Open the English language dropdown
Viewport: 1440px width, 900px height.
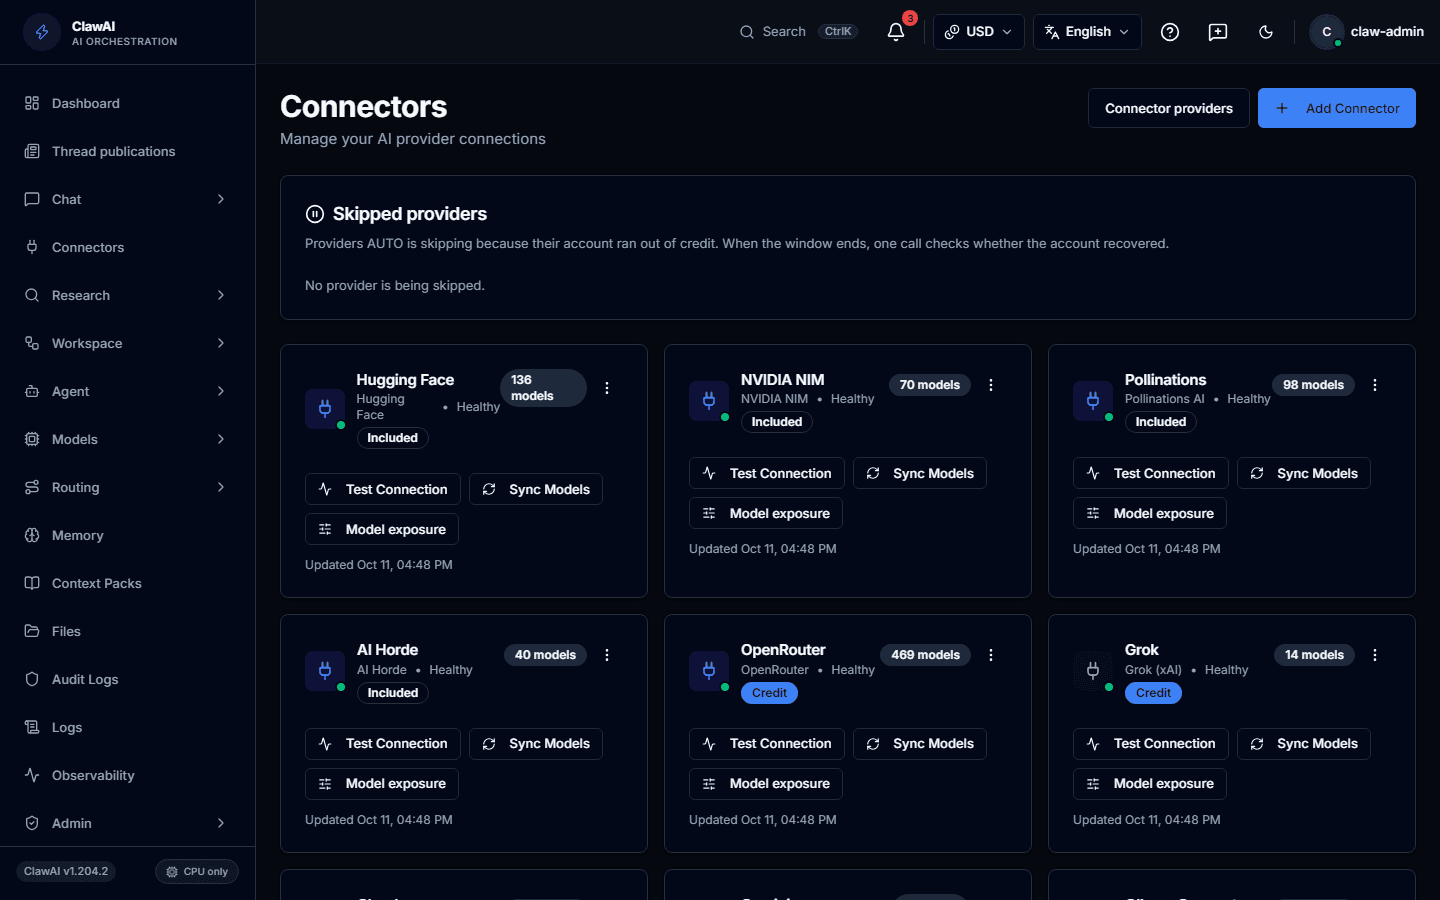pos(1087,32)
